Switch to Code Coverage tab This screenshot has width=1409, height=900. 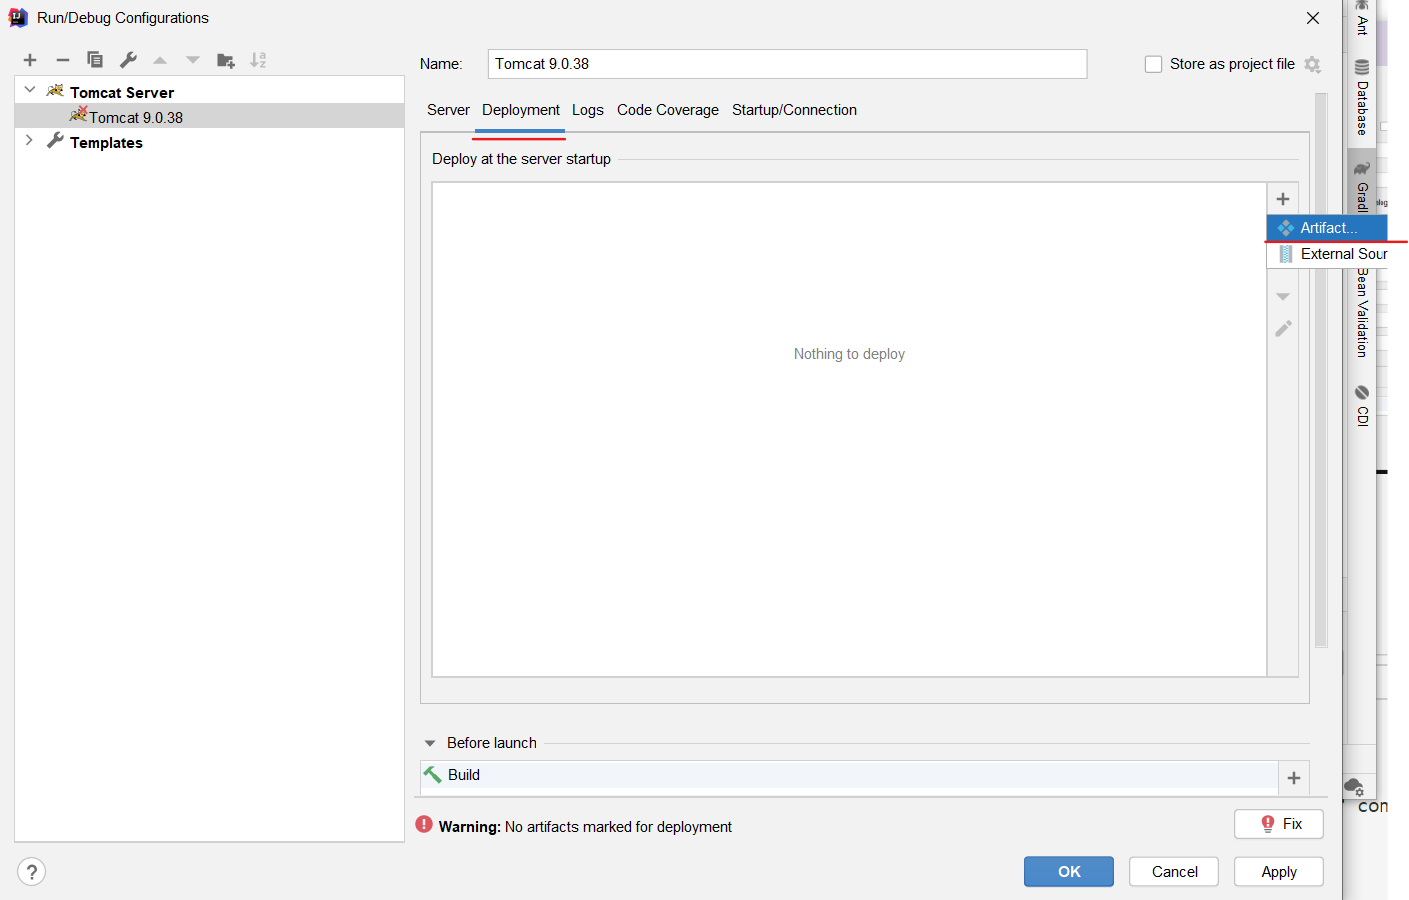coord(668,110)
